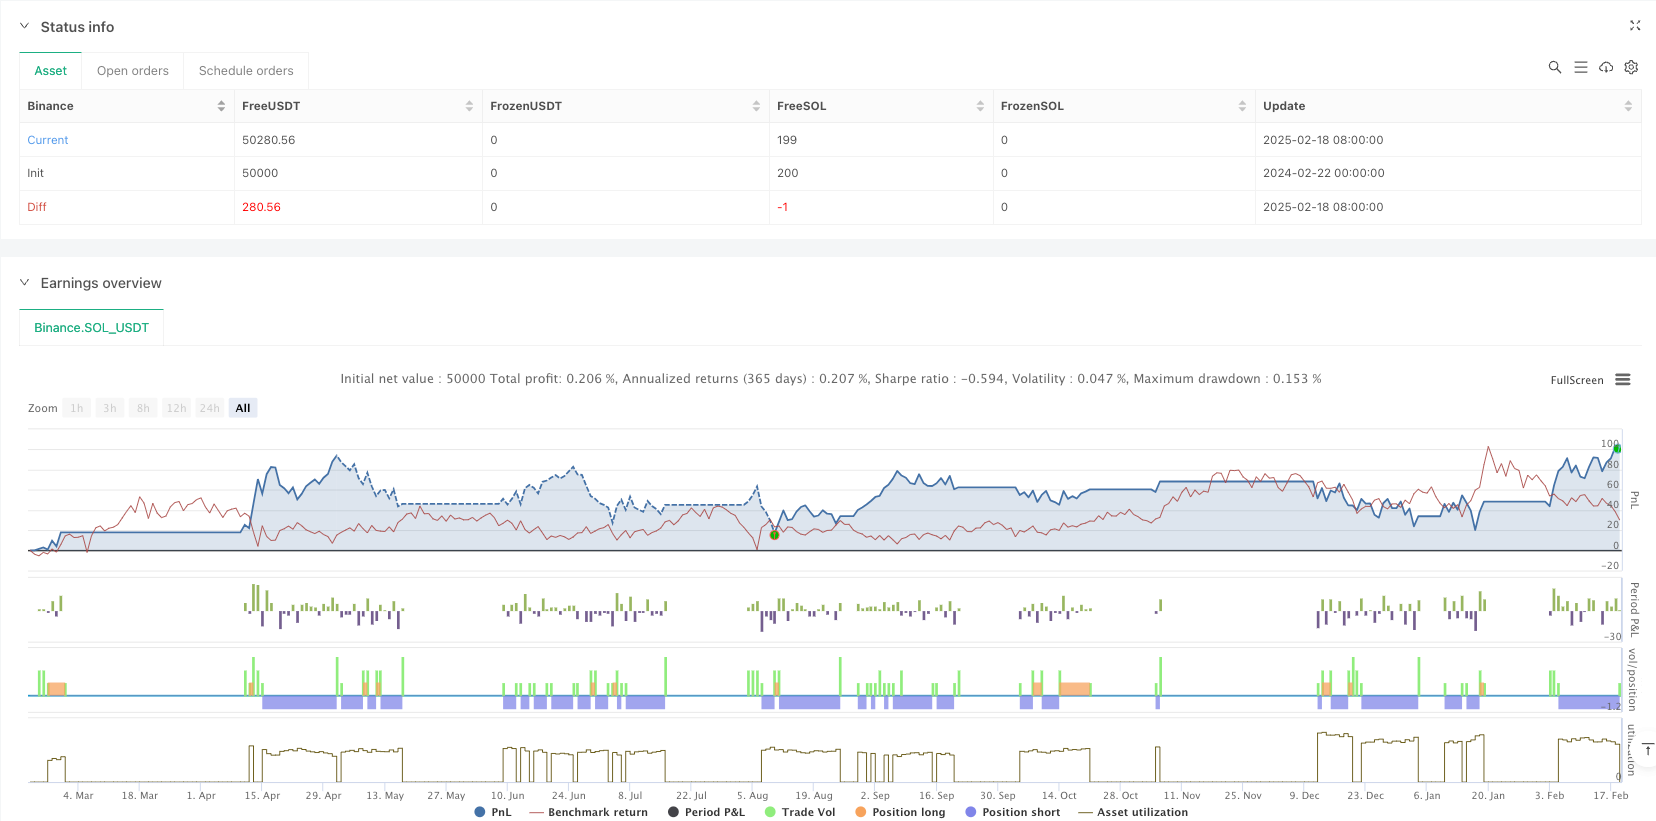
Task: Toggle the Position short legend series
Action: coord(1013,812)
